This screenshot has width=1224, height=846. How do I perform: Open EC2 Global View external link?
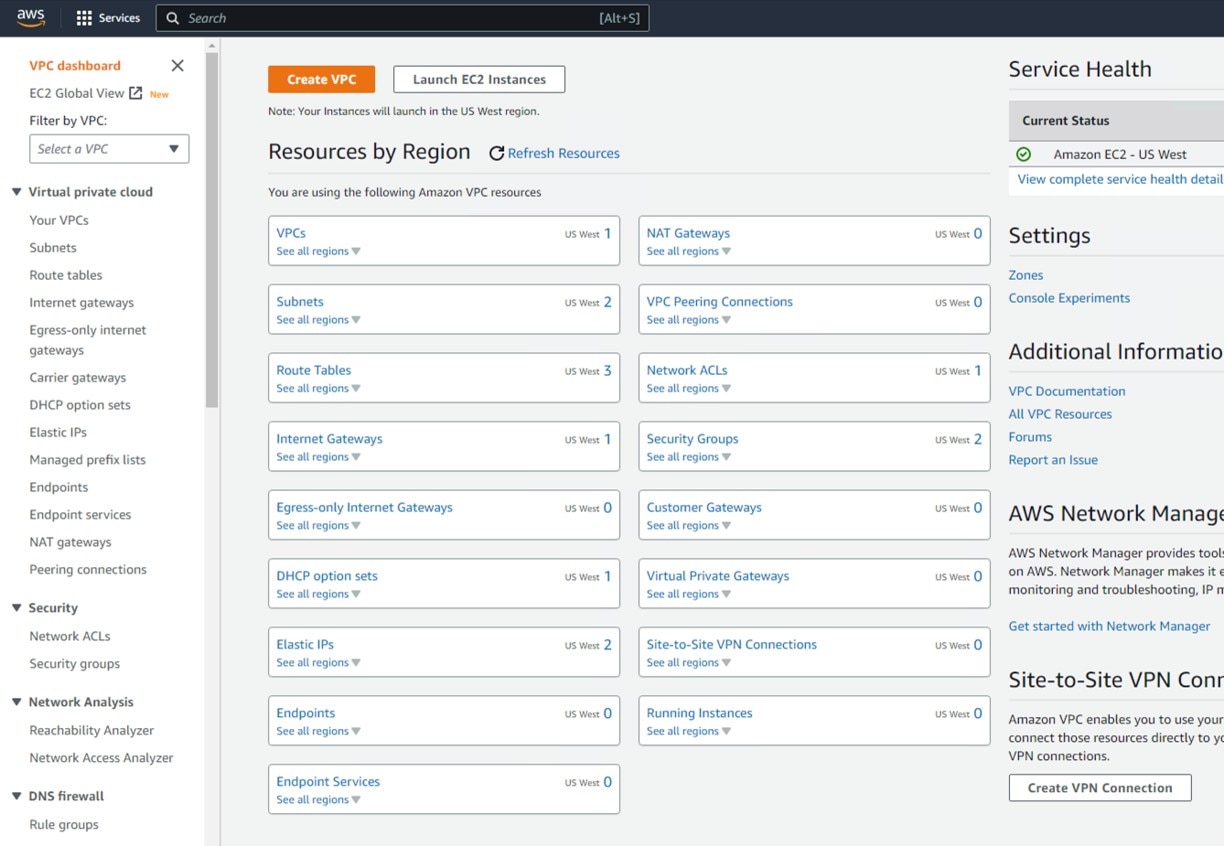86,93
